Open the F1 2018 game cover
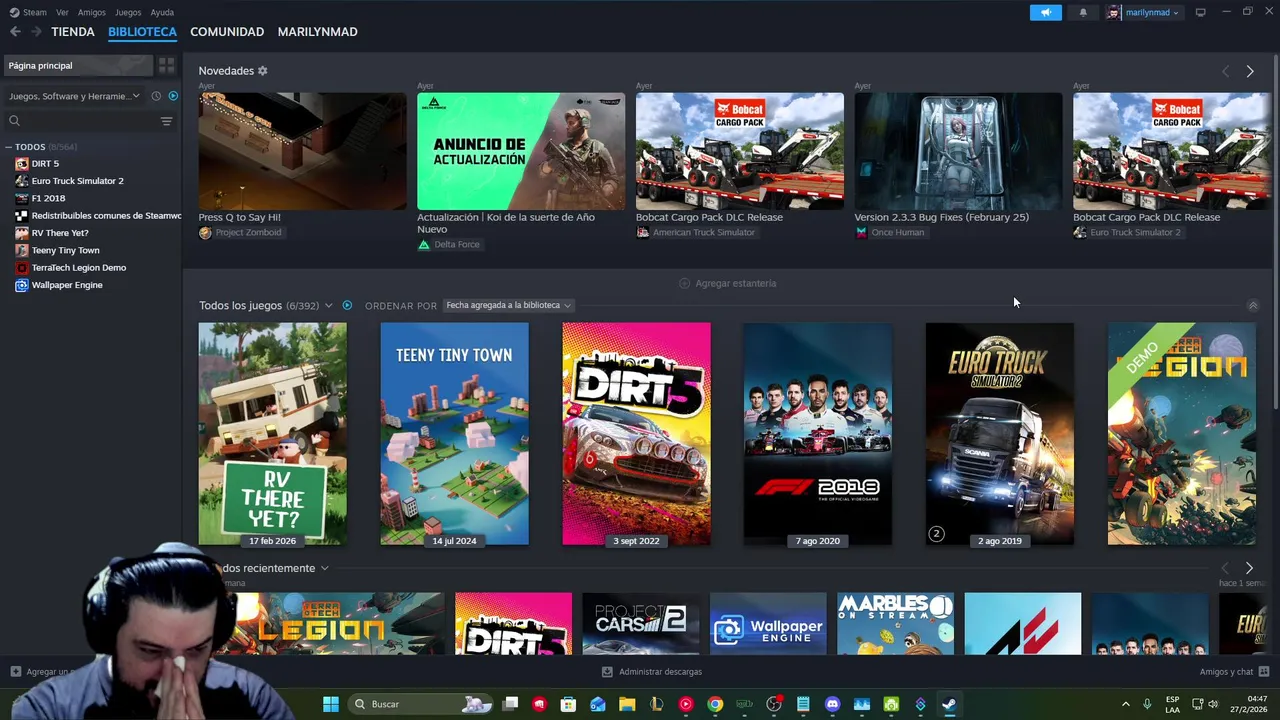This screenshot has height=720, width=1280. (818, 433)
